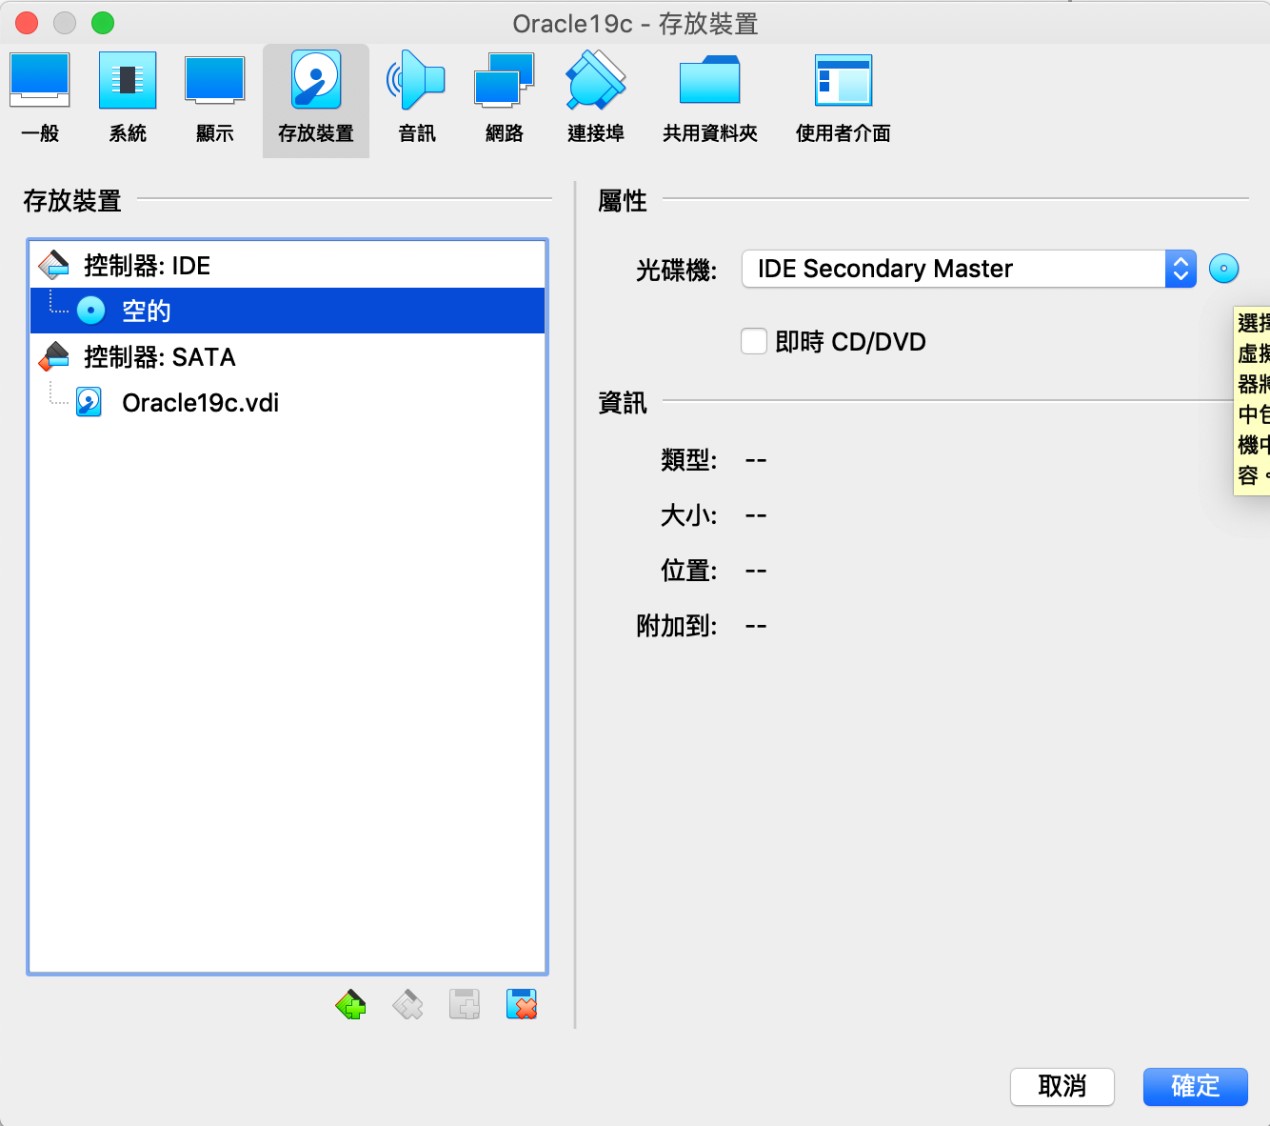Click the add new storage controller icon
The image size is (1270, 1126).
coord(351,1005)
